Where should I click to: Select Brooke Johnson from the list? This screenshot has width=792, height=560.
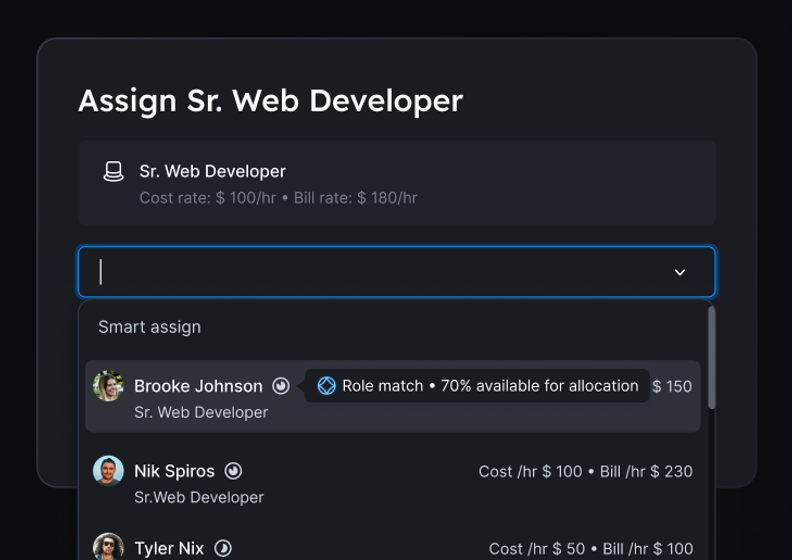(x=198, y=386)
